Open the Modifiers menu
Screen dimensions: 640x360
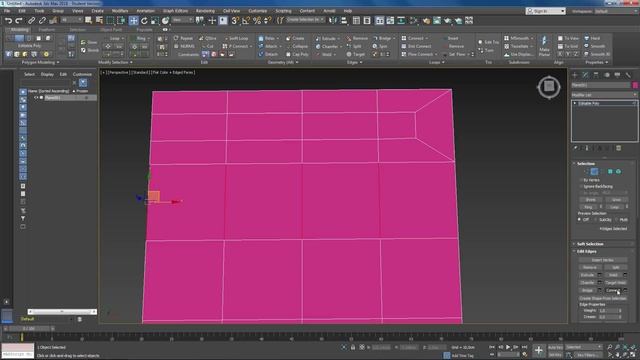(x=120, y=11)
